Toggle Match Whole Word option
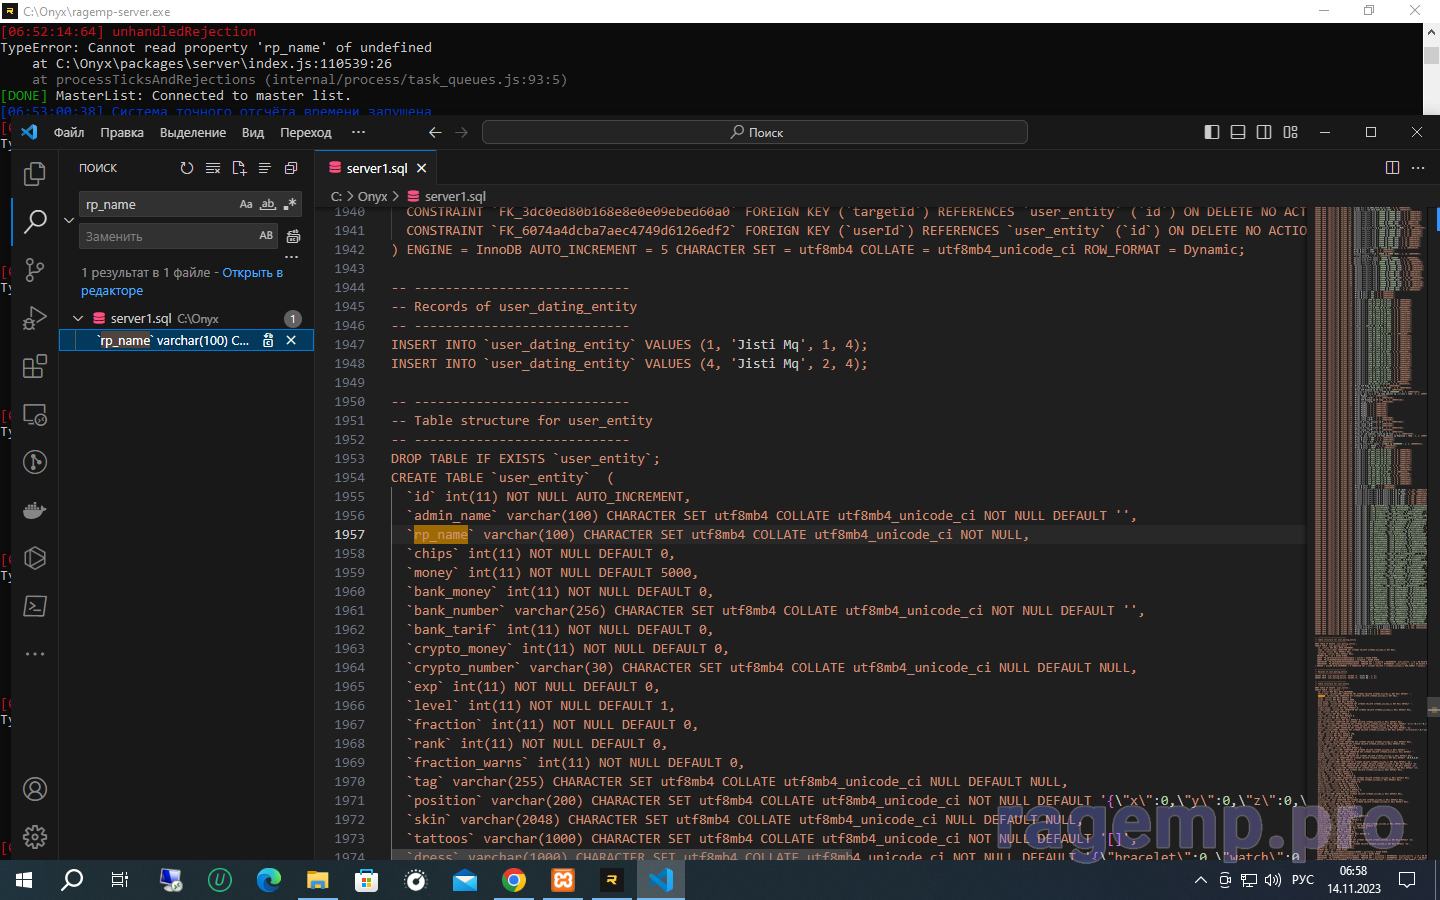Viewport: 1440px width, 900px height. click(268, 204)
